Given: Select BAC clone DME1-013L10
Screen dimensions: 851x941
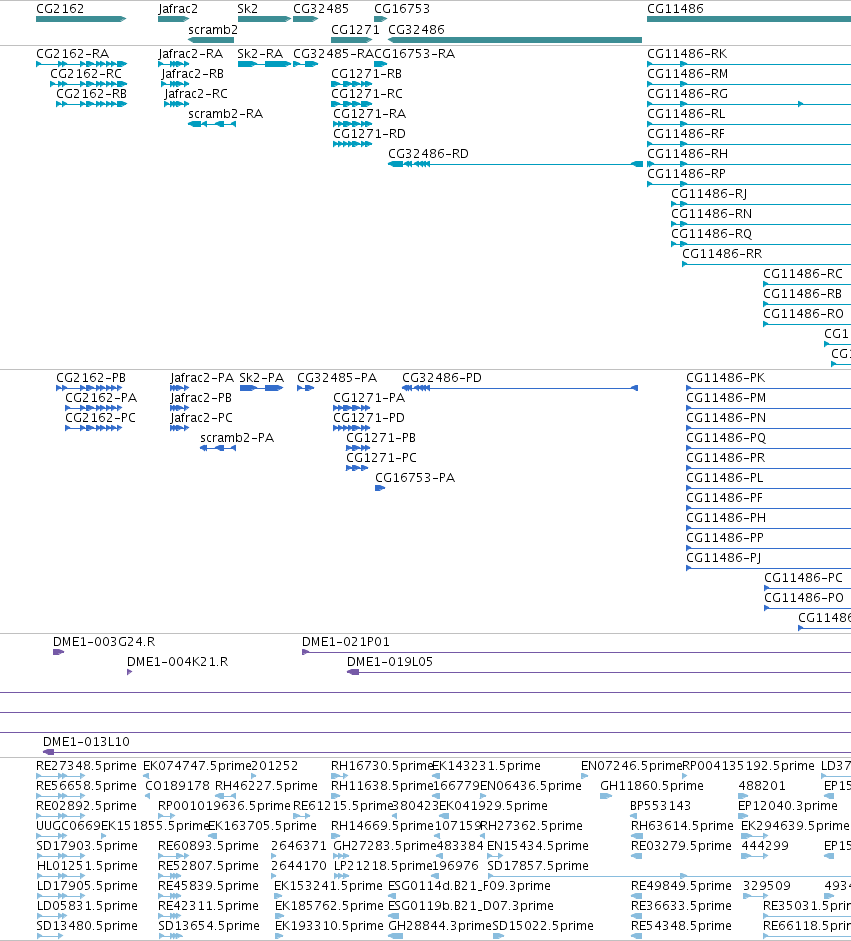Looking at the screenshot, I should [86, 742].
